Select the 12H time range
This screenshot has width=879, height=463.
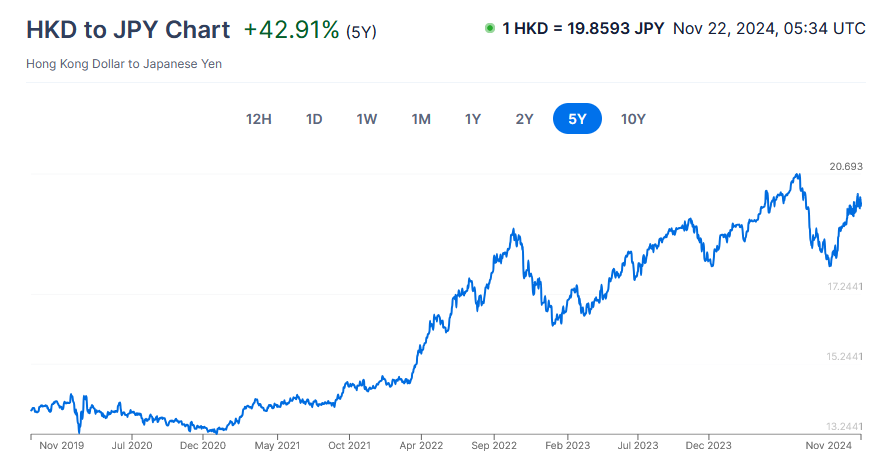point(259,119)
